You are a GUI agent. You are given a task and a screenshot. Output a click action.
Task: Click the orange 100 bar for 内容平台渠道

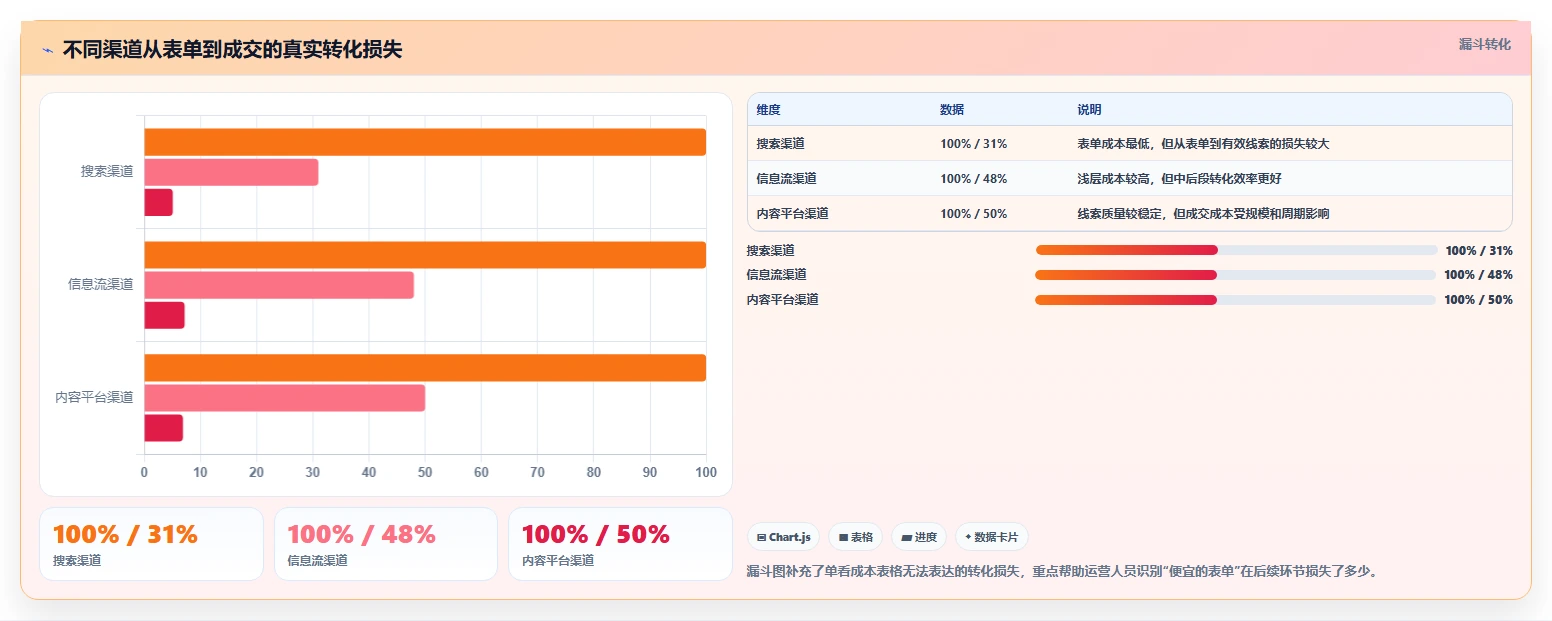pyautogui.click(x=425, y=368)
